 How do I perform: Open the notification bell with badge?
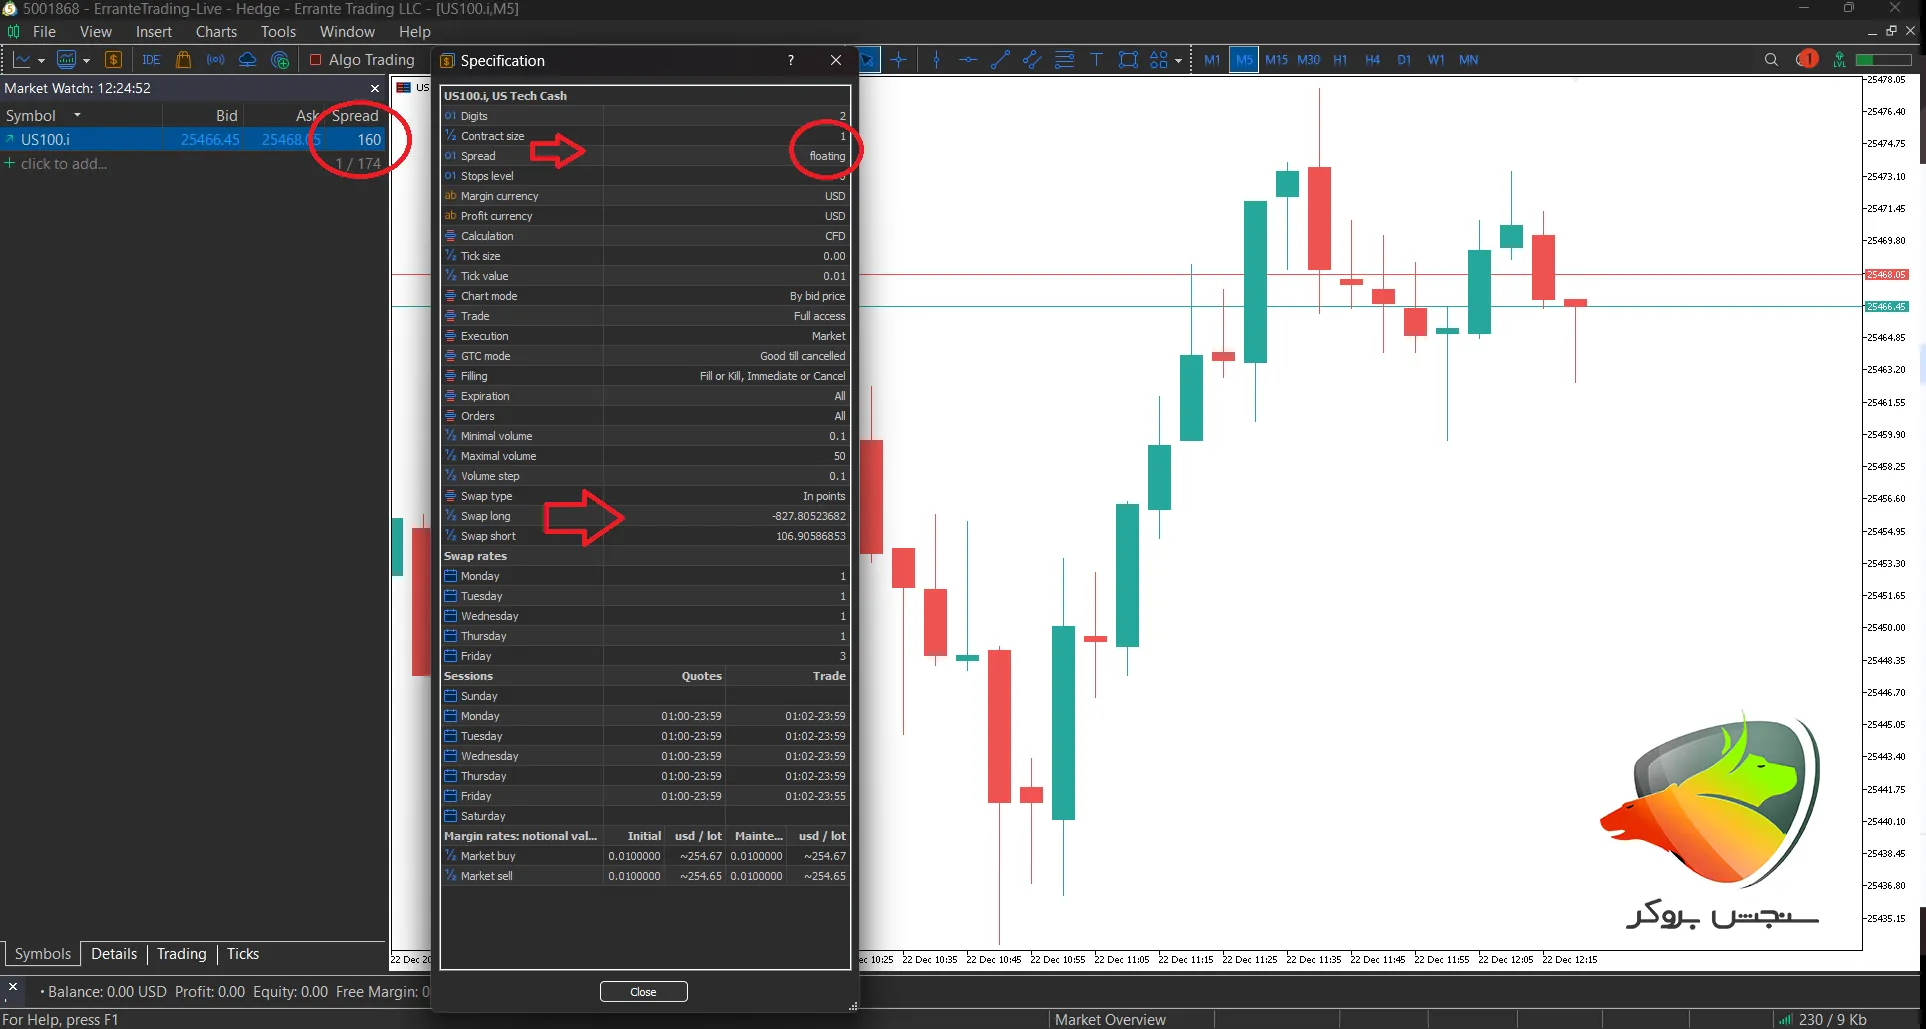click(1806, 60)
